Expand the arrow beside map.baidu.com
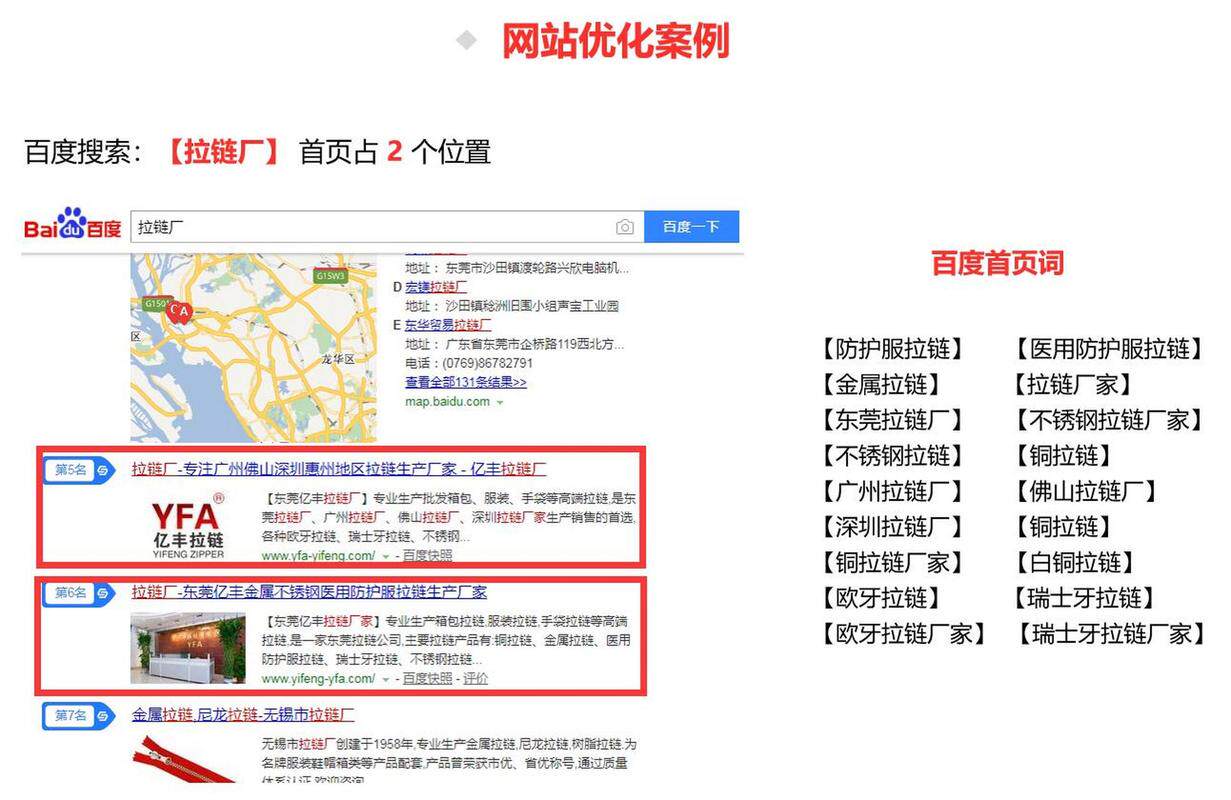This screenshot has height=800, width=1231. [x=500, y=402]
